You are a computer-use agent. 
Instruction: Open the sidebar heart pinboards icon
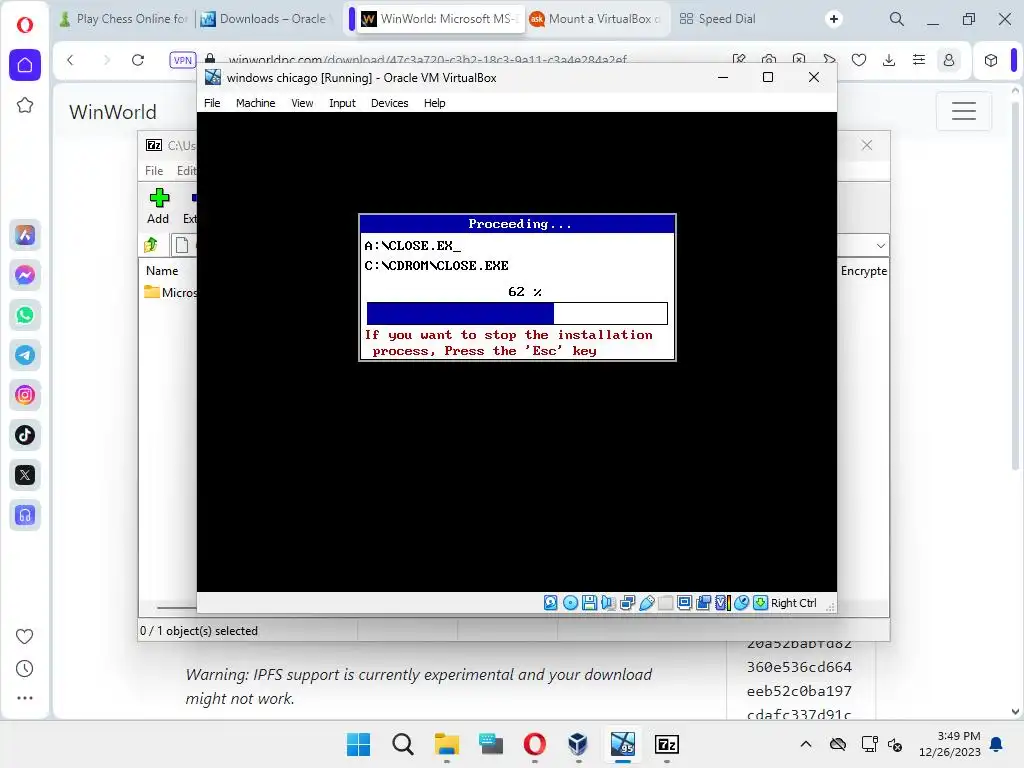point(24,636)
